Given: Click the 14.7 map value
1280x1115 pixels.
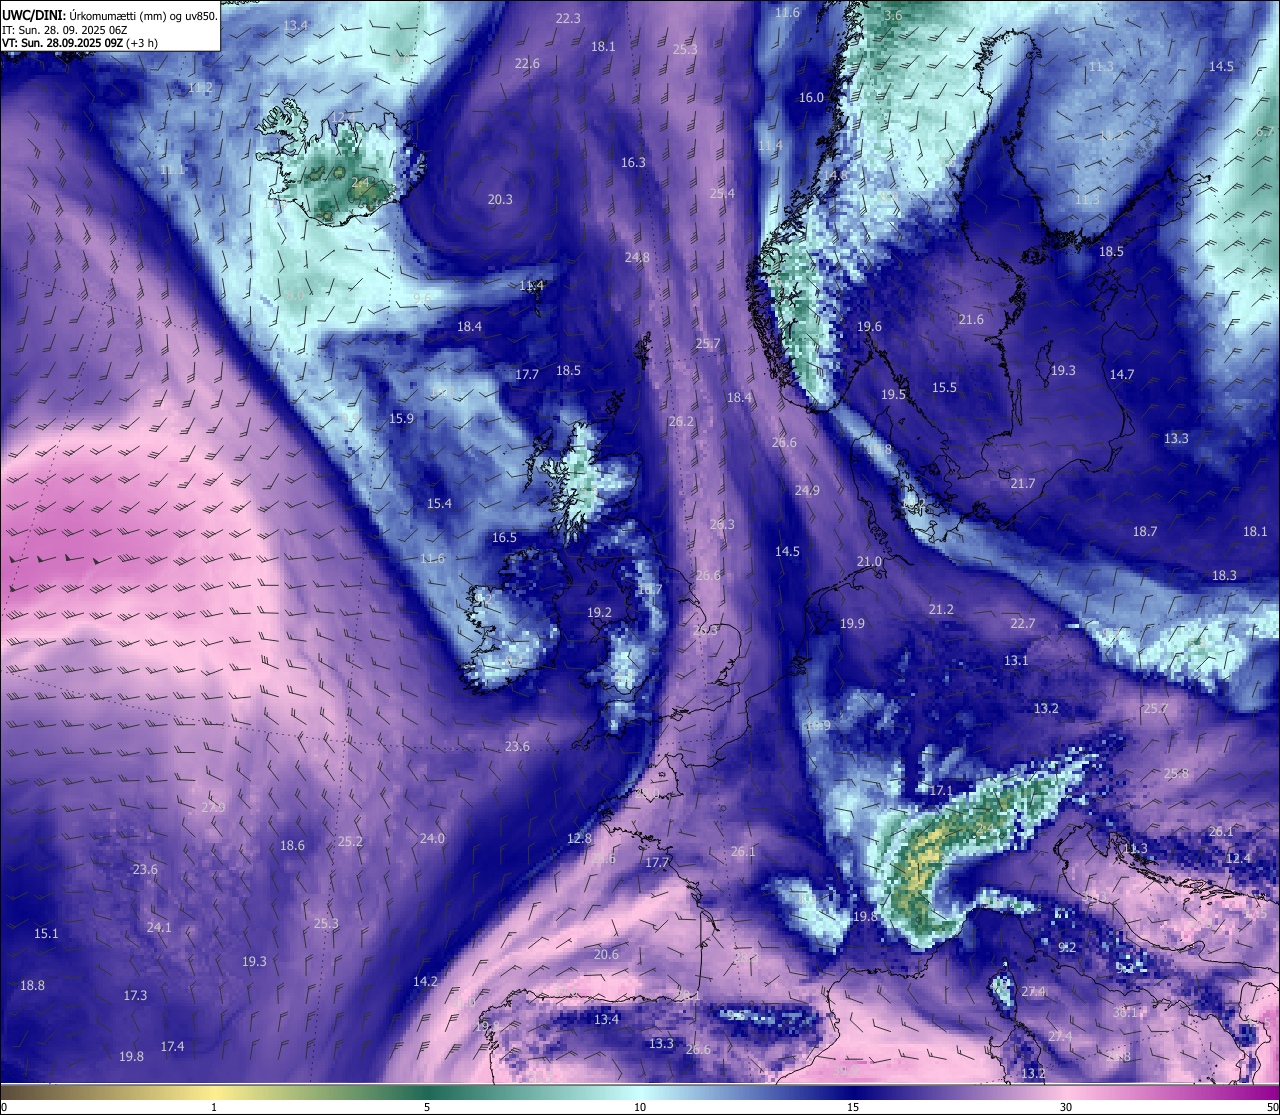Looking at the screenshot, I should click(x=1122, y=374).
